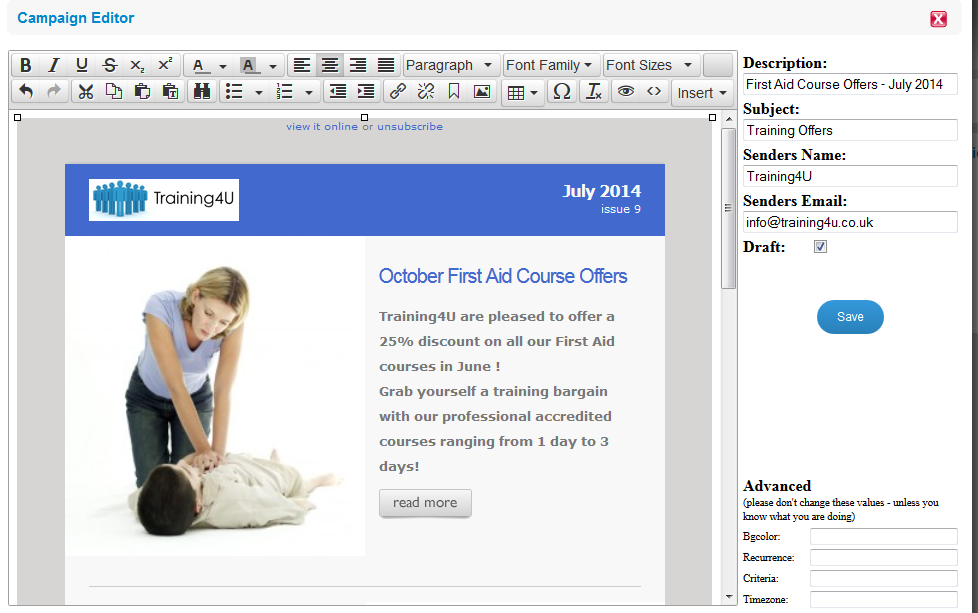Toggle the Draft checkbox
Screen dimensions: 978x613
[x=820, y=247]
